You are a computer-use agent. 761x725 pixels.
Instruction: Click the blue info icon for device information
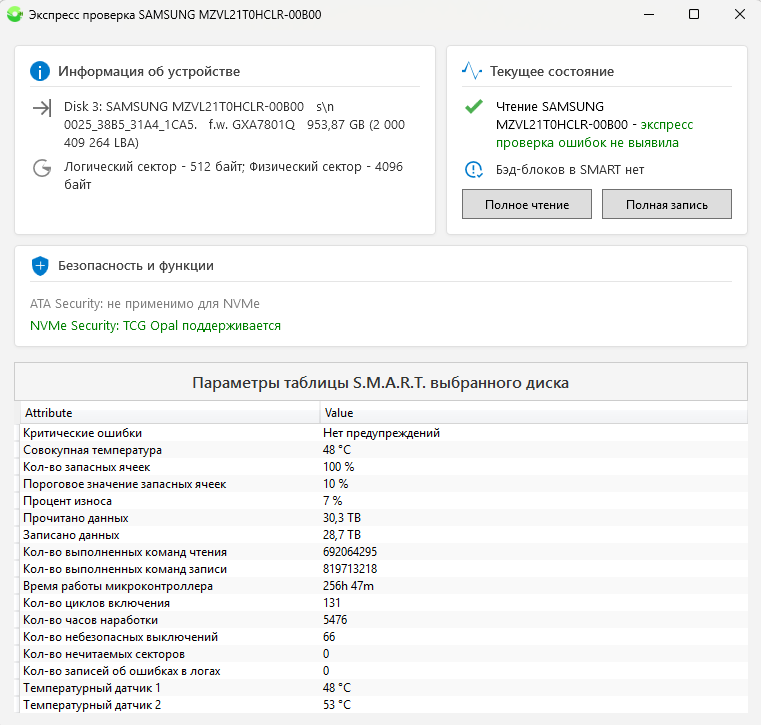coord(40,71)
